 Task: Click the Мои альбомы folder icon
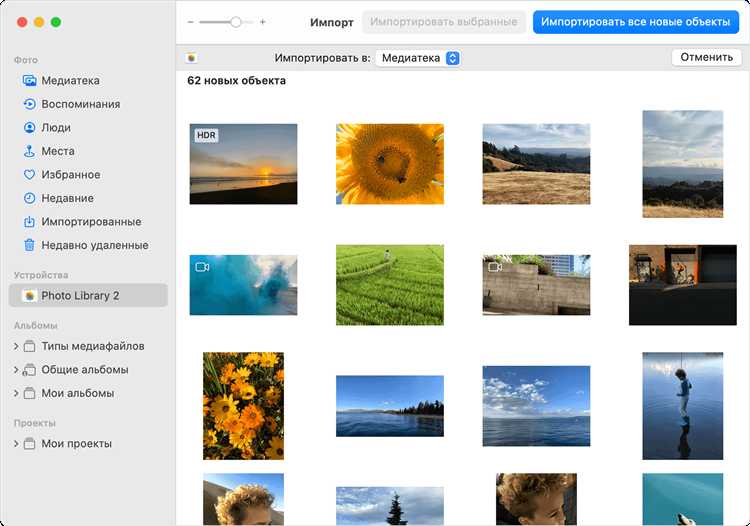click(29, 393)
